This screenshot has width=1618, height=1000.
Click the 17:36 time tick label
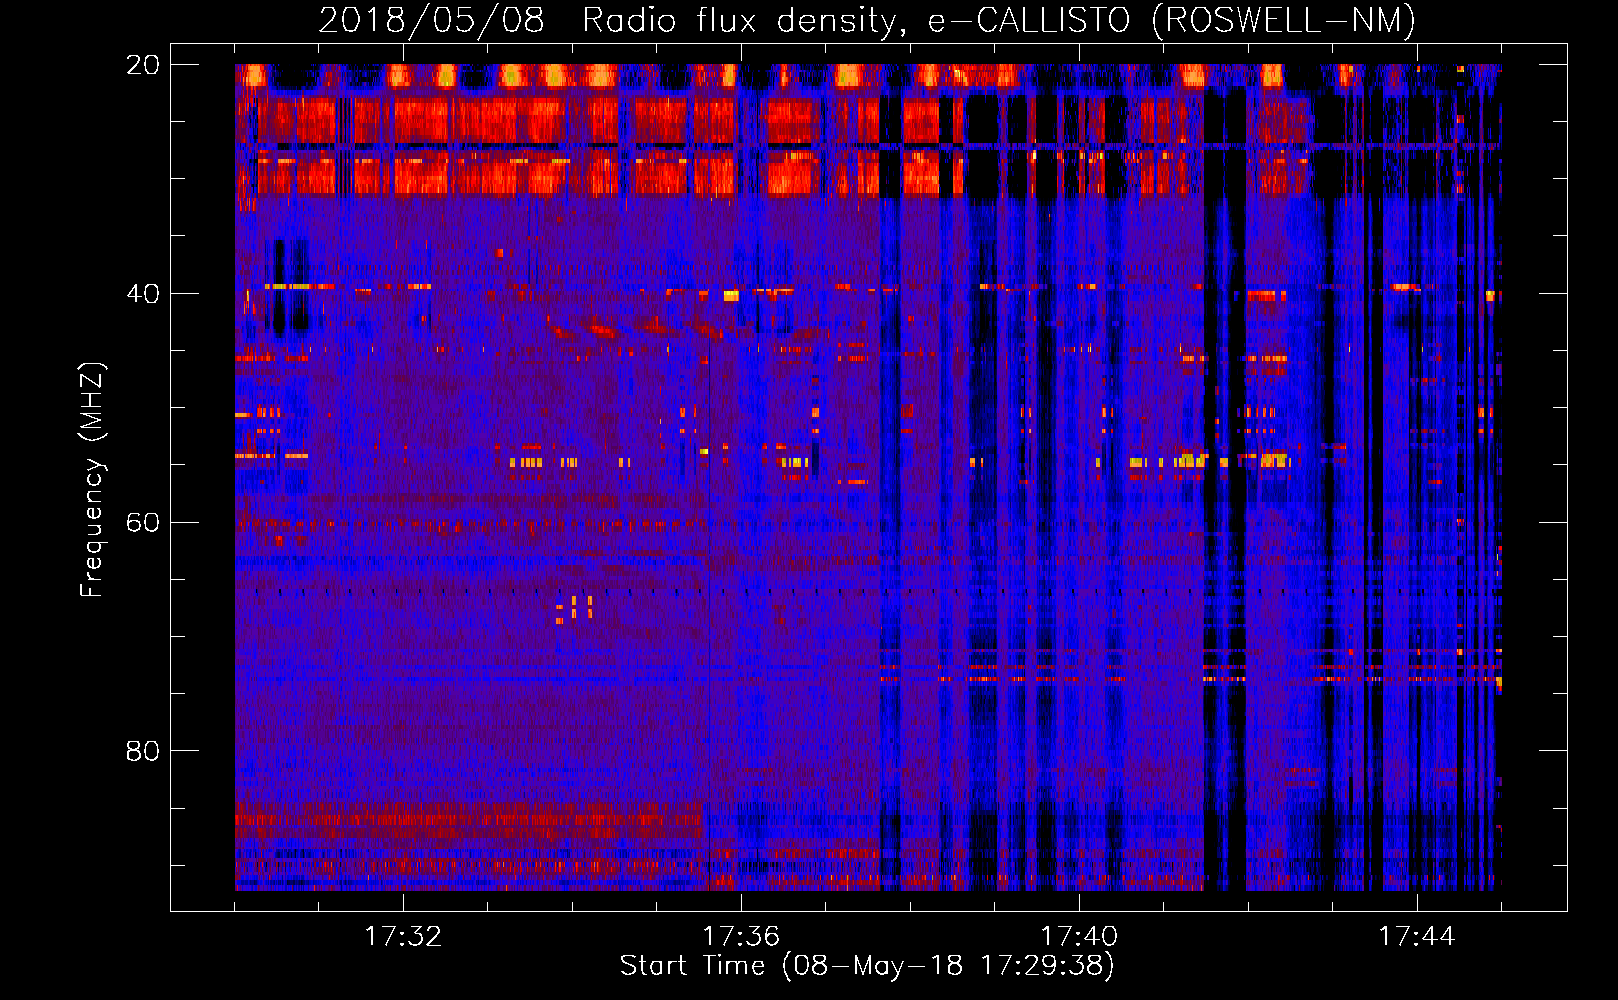(741, 937)
